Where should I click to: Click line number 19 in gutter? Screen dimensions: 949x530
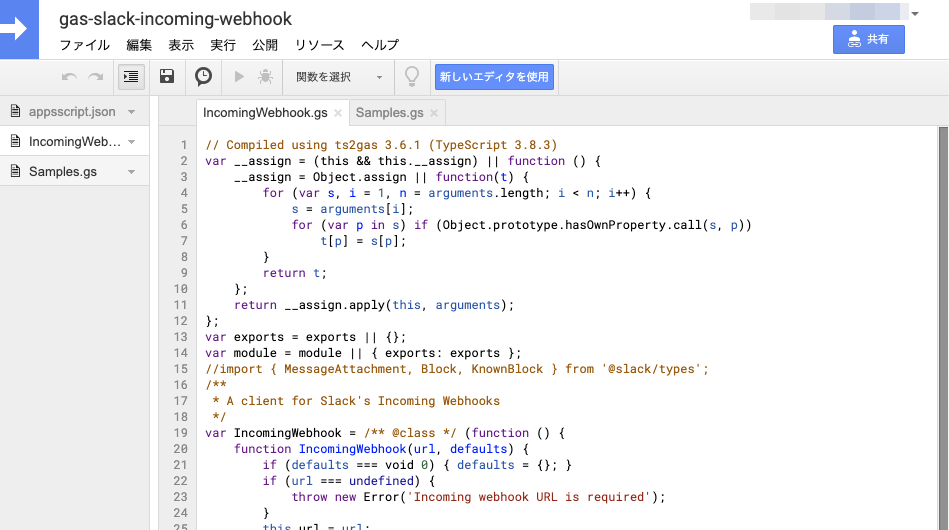[180, 433]
